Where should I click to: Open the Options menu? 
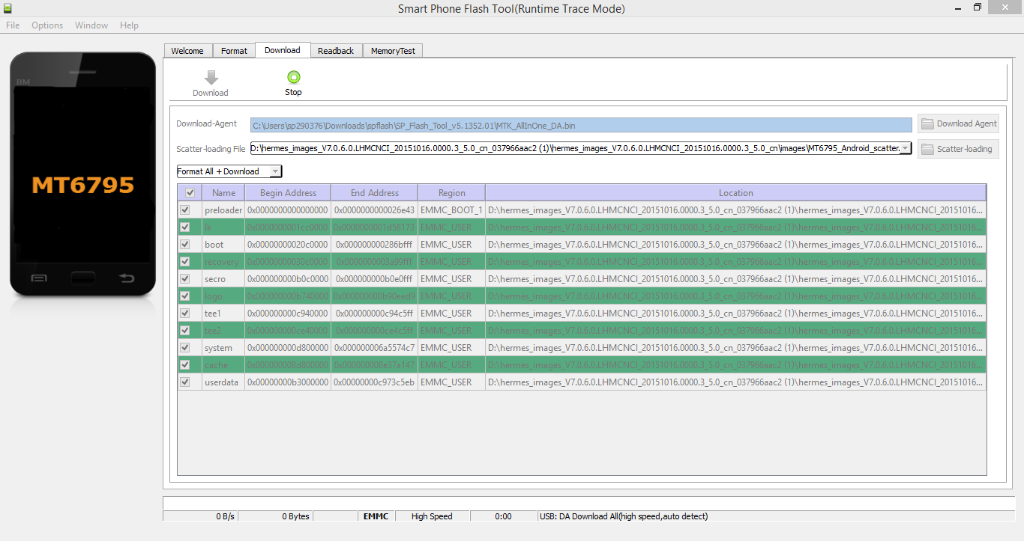(47, 25)
